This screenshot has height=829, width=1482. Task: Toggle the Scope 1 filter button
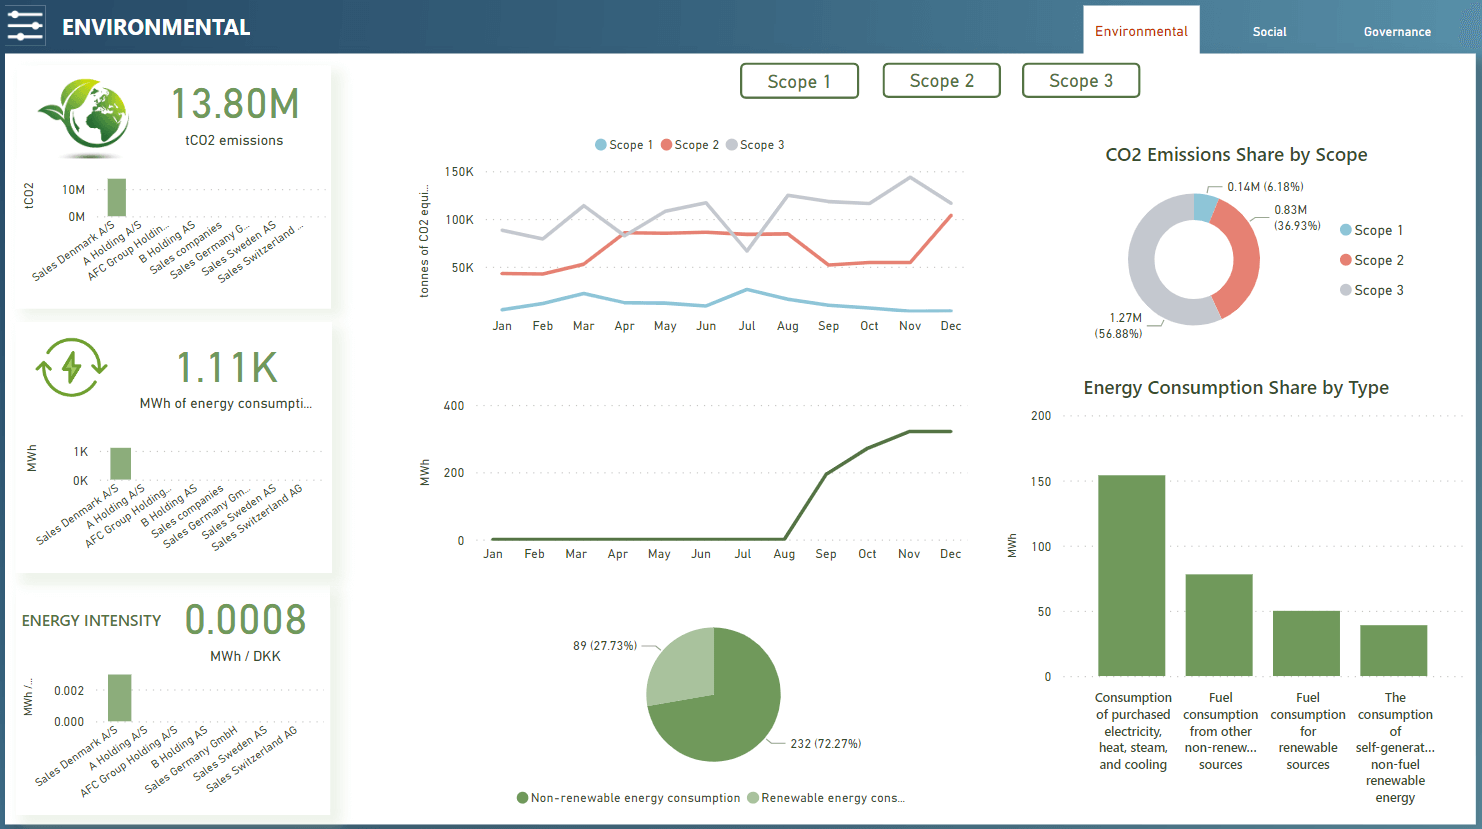799,81
